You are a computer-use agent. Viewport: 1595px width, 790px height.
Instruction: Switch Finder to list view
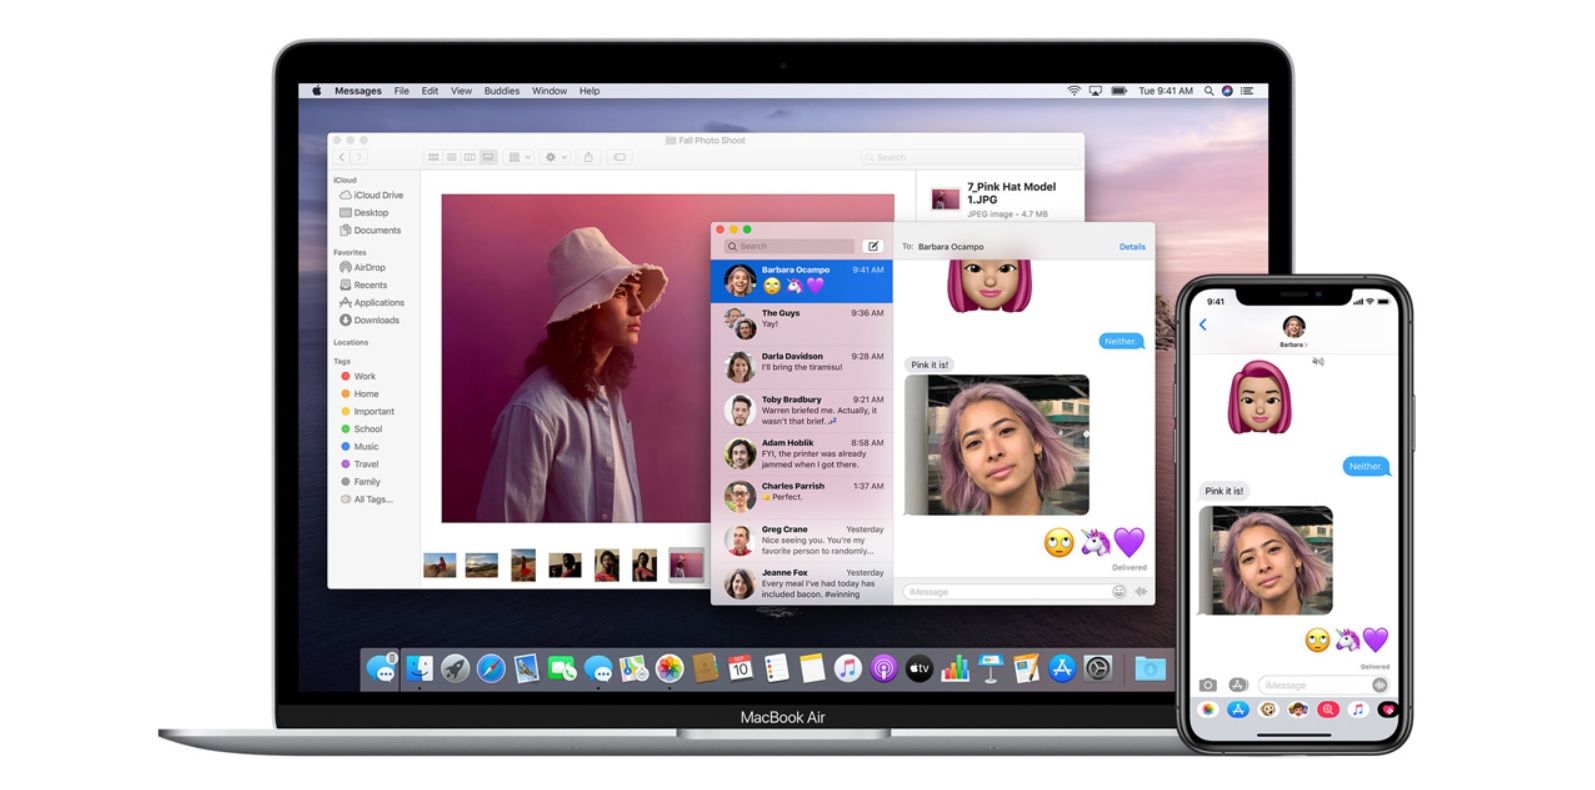(x=451, y=157)
